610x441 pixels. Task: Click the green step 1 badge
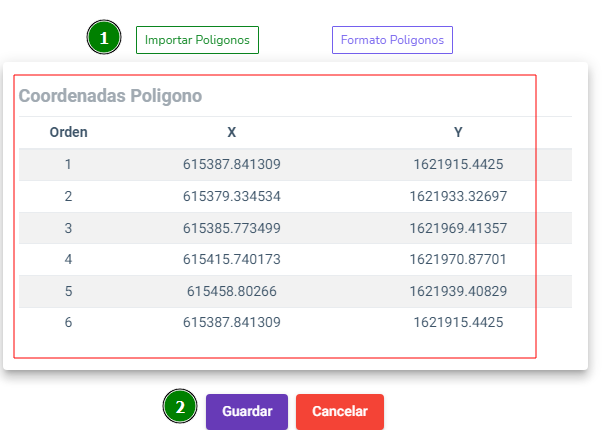pyautogui.click(x=104, y=37)
